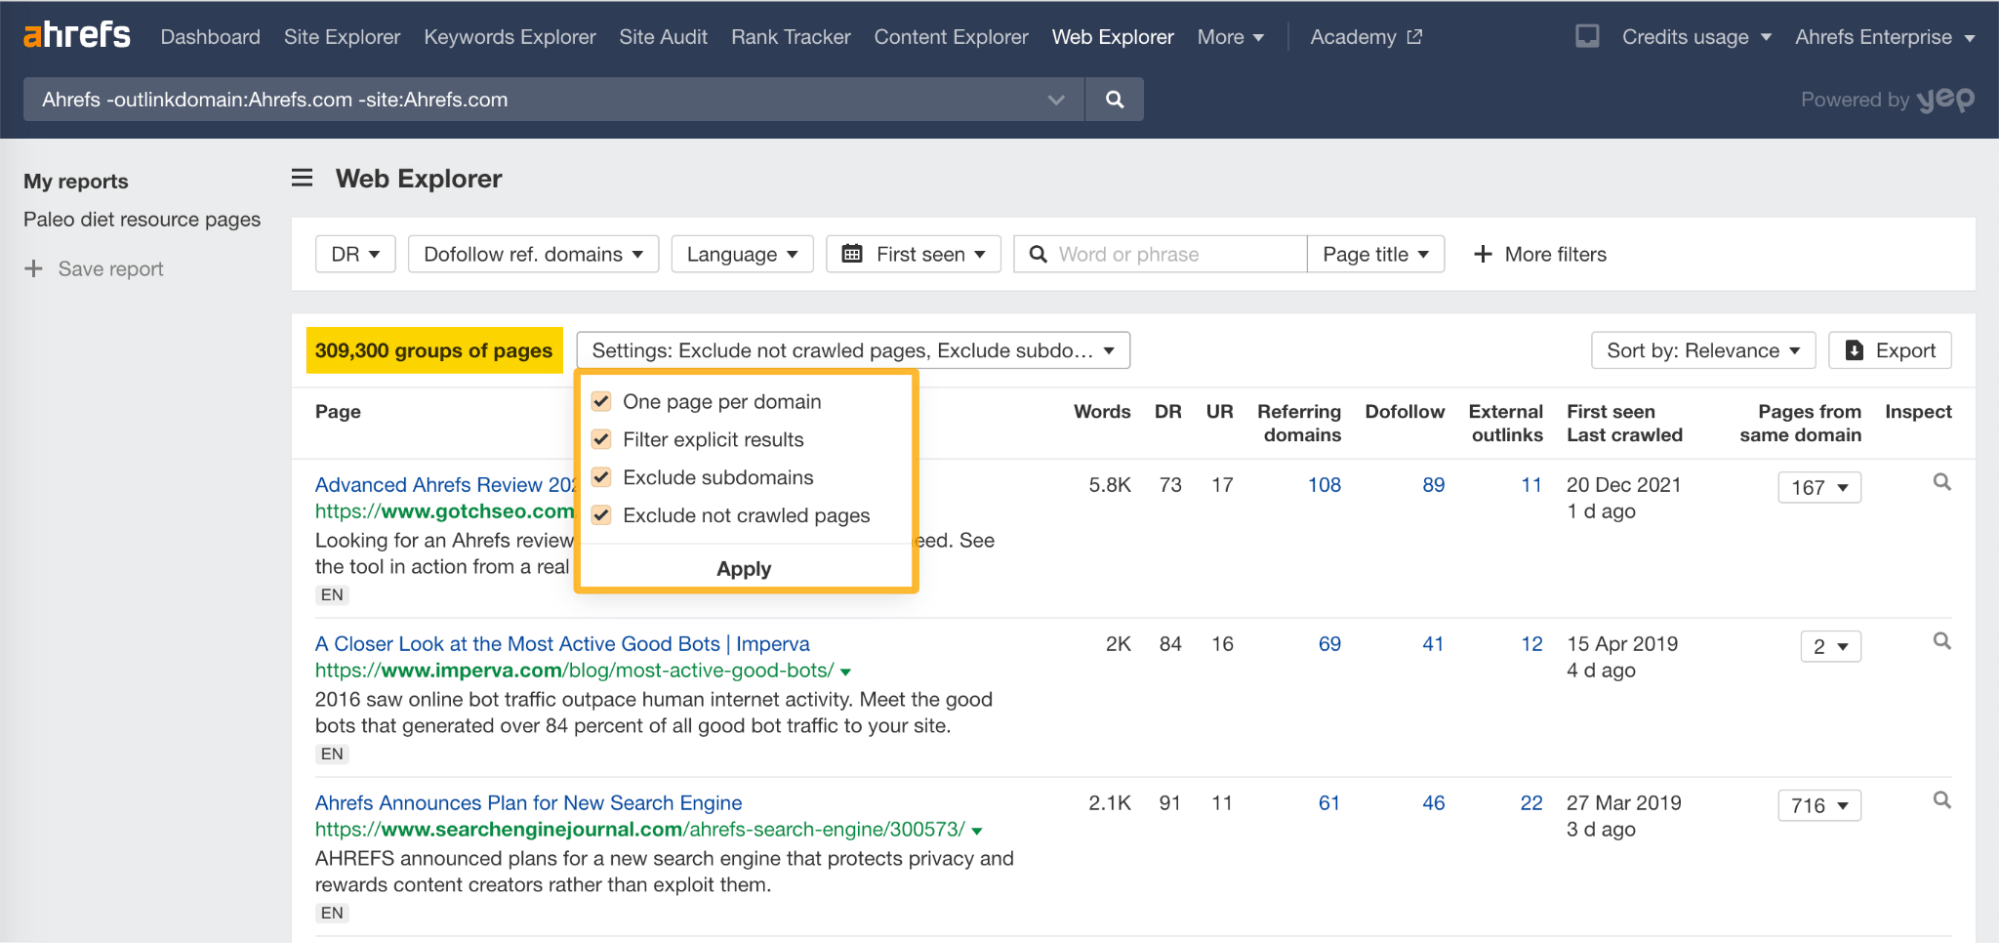Open the First seen filter dropdown

913,254
